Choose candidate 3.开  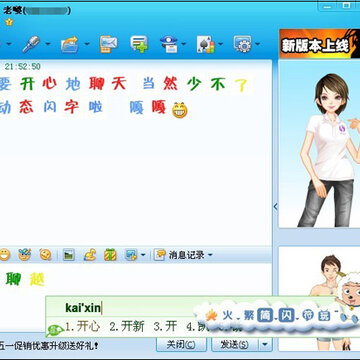point(165,327)
